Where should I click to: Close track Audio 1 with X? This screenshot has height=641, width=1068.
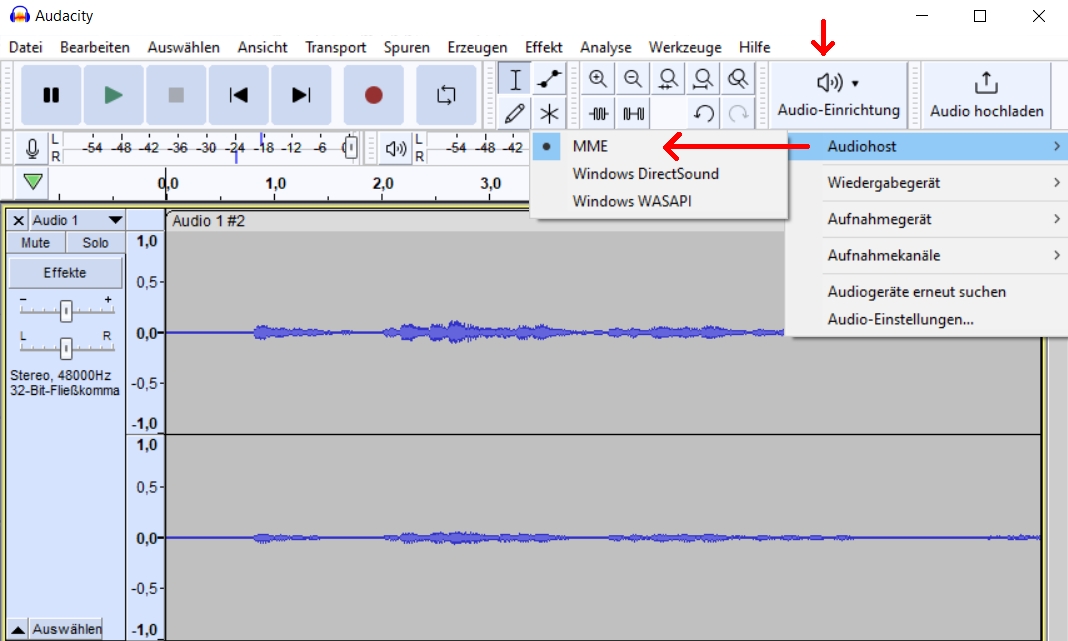tap(18, 220)
